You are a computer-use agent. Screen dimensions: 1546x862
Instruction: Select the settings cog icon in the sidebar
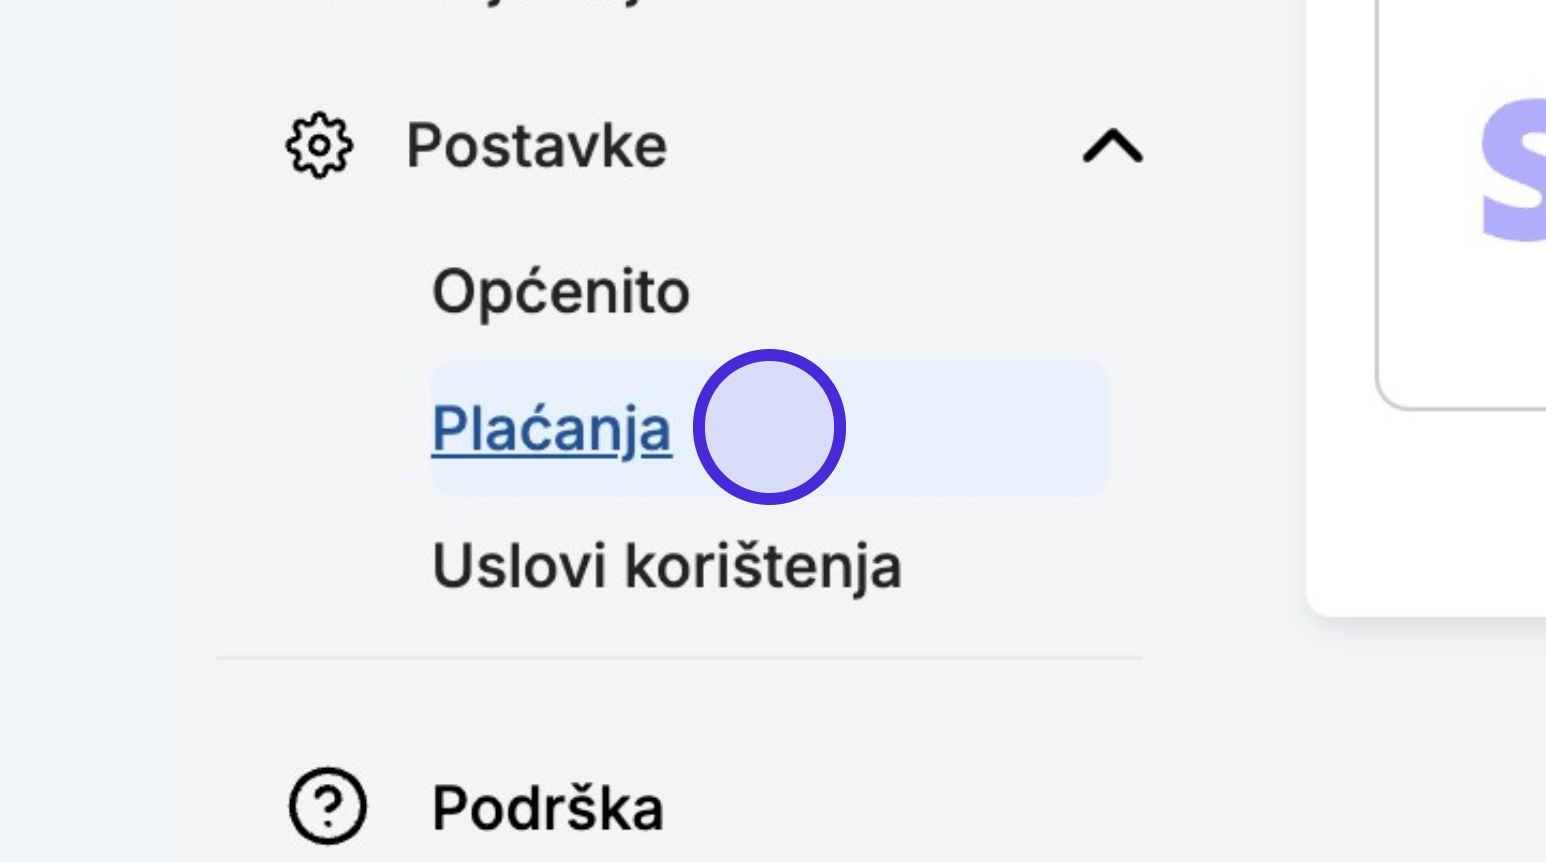(319, 146)
